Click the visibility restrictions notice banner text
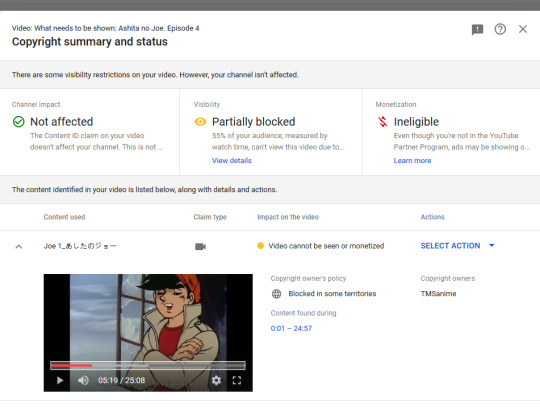Screen dimensions: 540x415 (x=155, y=75)
